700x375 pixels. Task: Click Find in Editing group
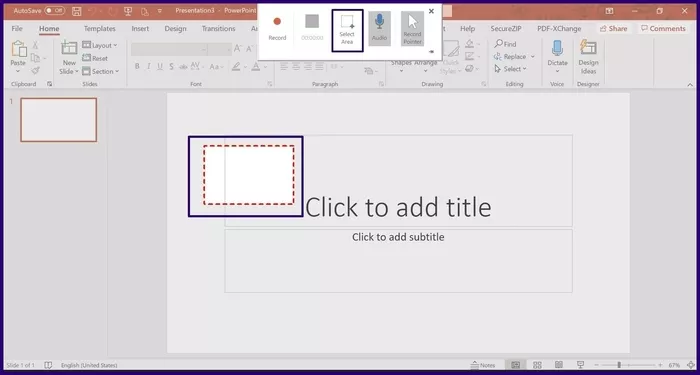[x=505, y=44]
